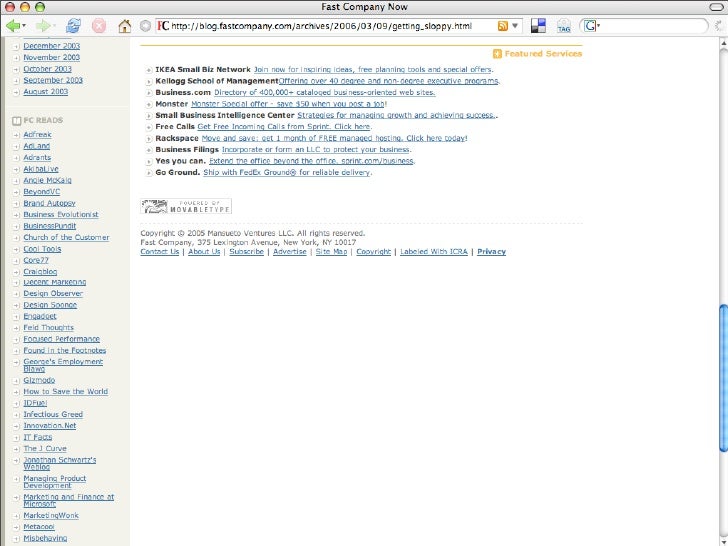Go to the Home page icon
728x546 pixels.
tap(124, 26)
